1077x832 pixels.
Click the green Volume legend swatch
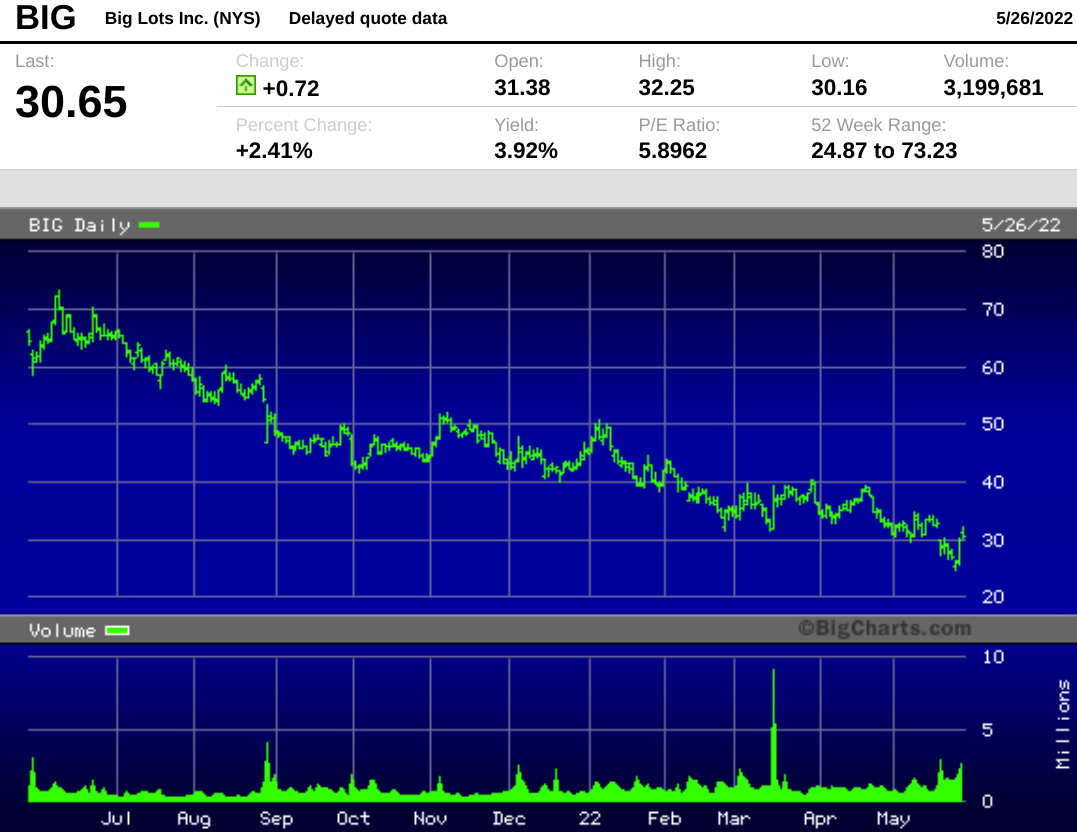[117, 631]
